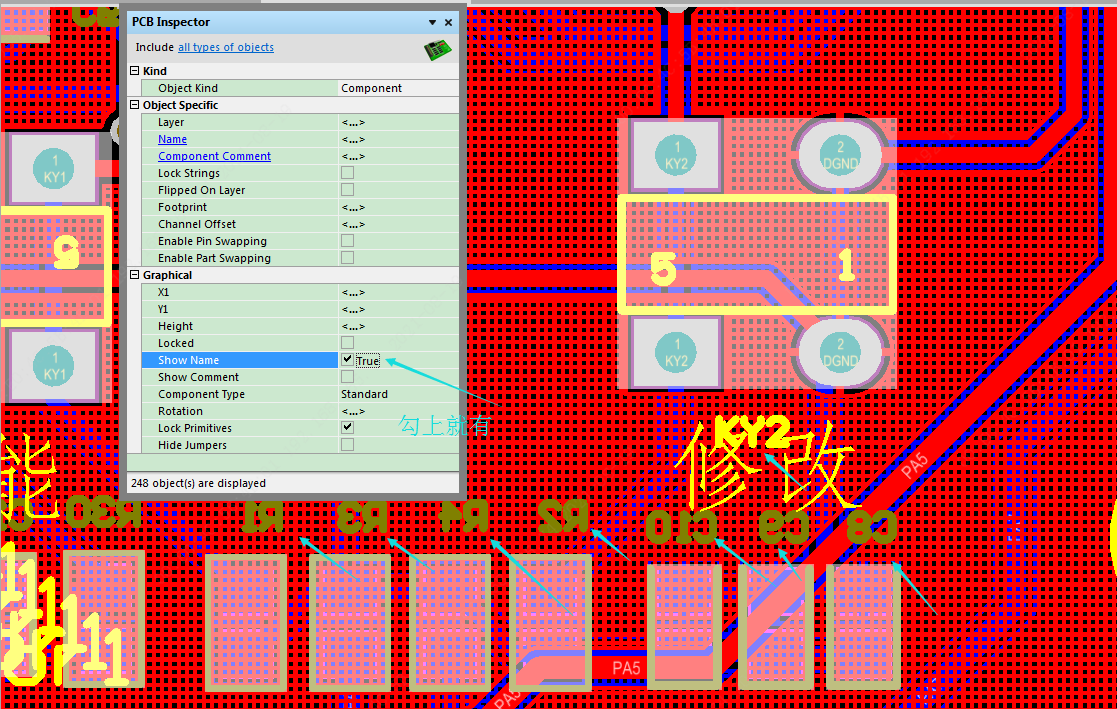Image resolution: width=1117 pixels, height=709 pixels.
Task: Select the Show Name property row label
Action: pyautogui.click(x=239, y=360)
